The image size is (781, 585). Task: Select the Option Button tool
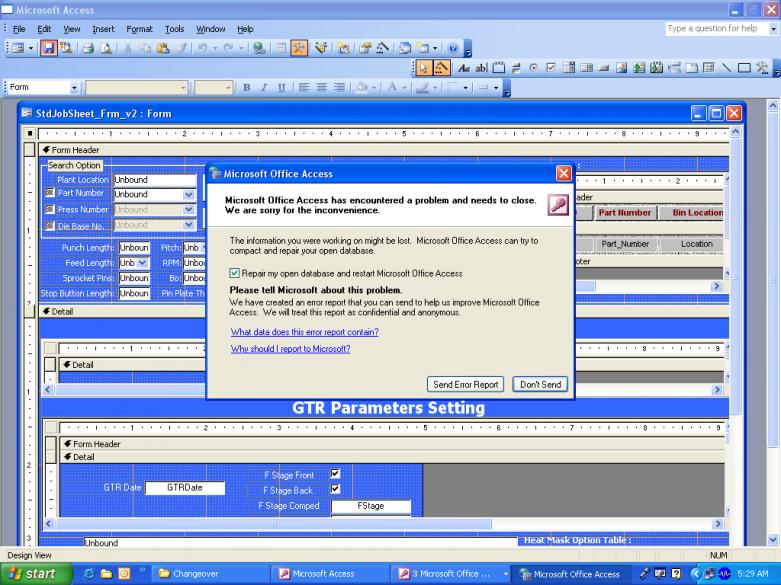(533, 68)
